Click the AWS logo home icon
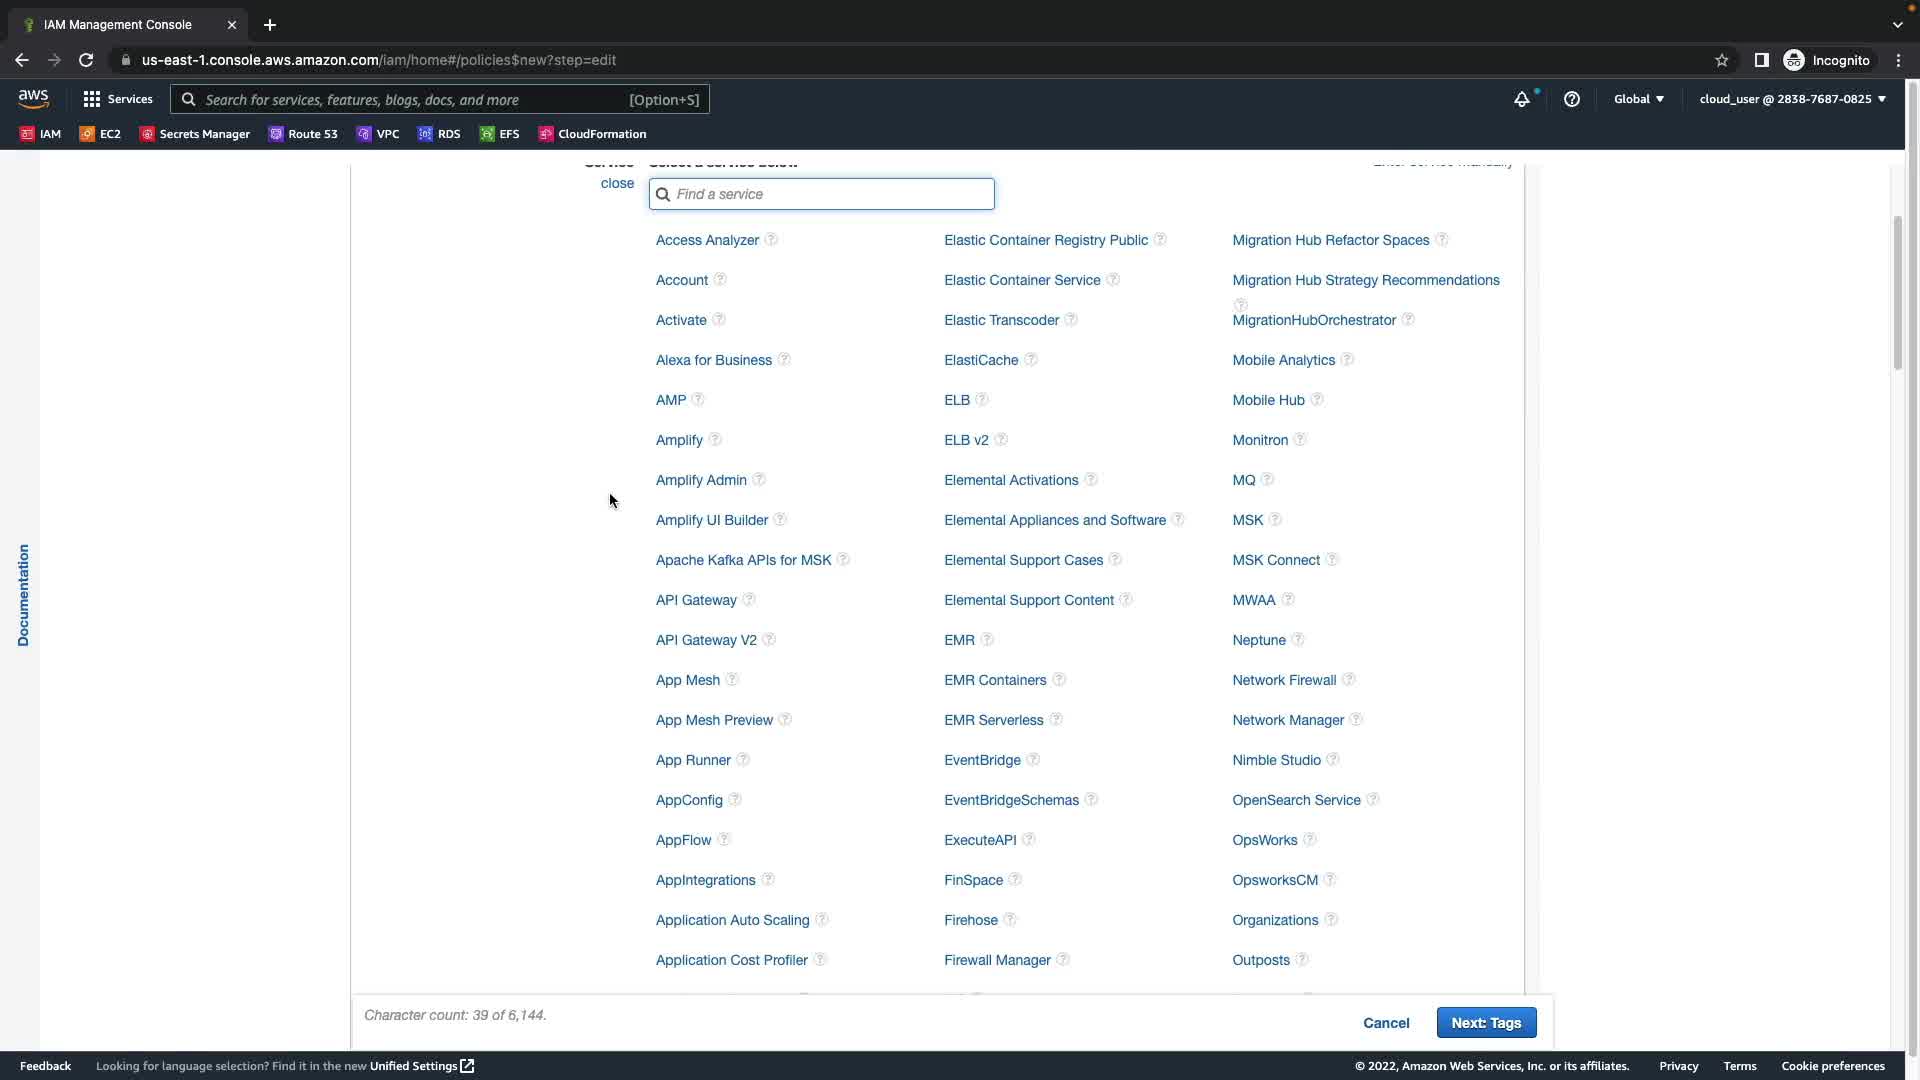Image resolution: width=1920 pixels, height=1080 pixels. point(33,99)
